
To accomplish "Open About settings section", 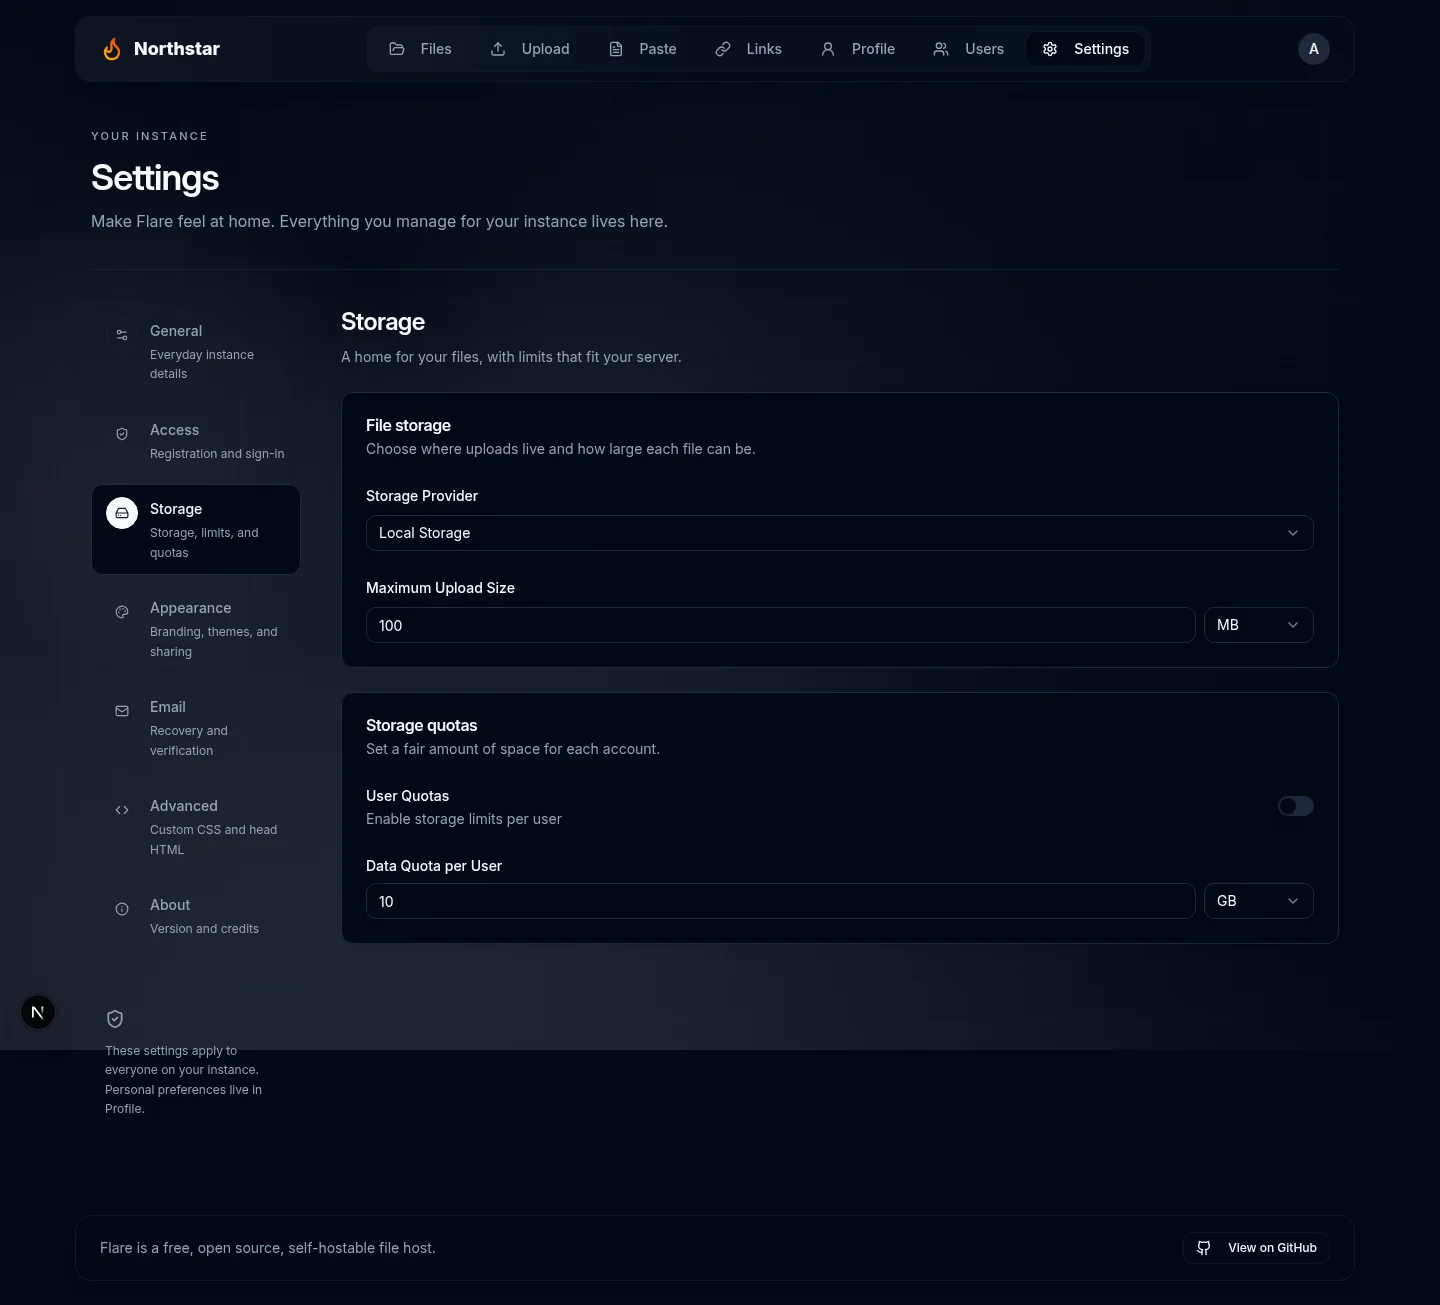I will pos(196,916).
